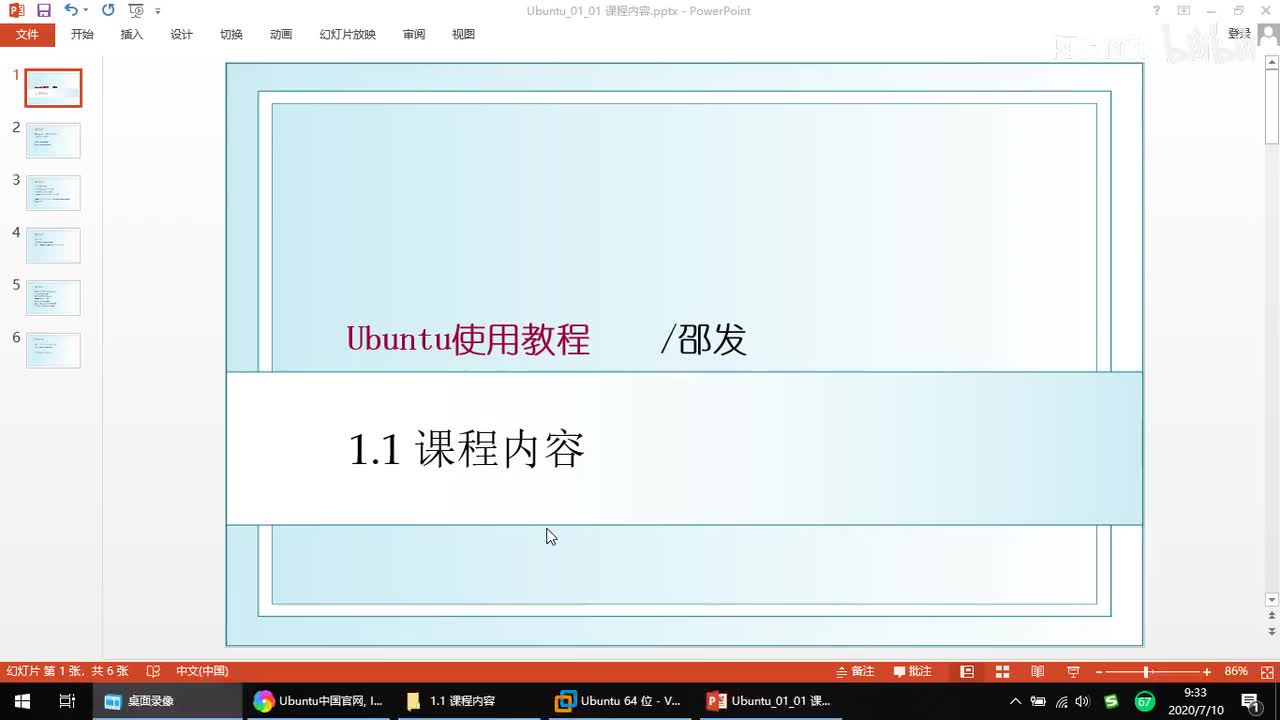Select slide 2 thumbnail

point(53,140)
